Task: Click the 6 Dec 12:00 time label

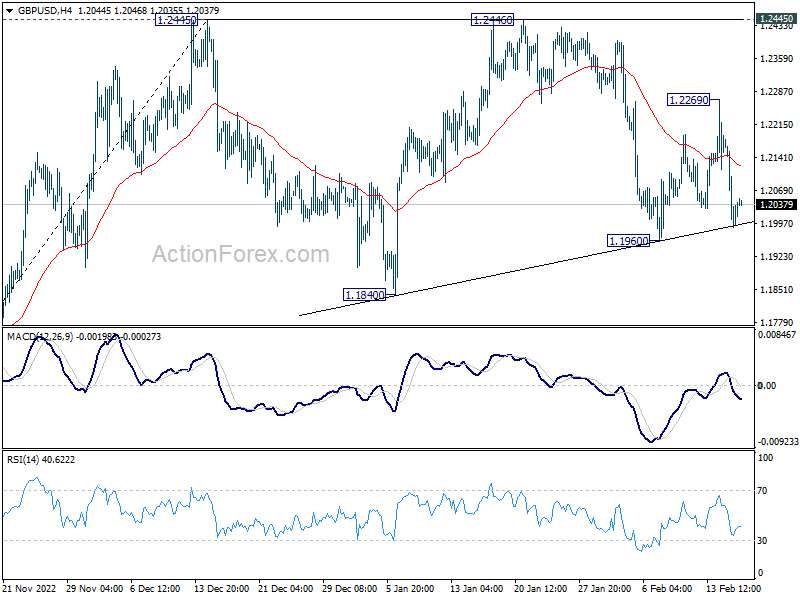Action: (155, 588)
